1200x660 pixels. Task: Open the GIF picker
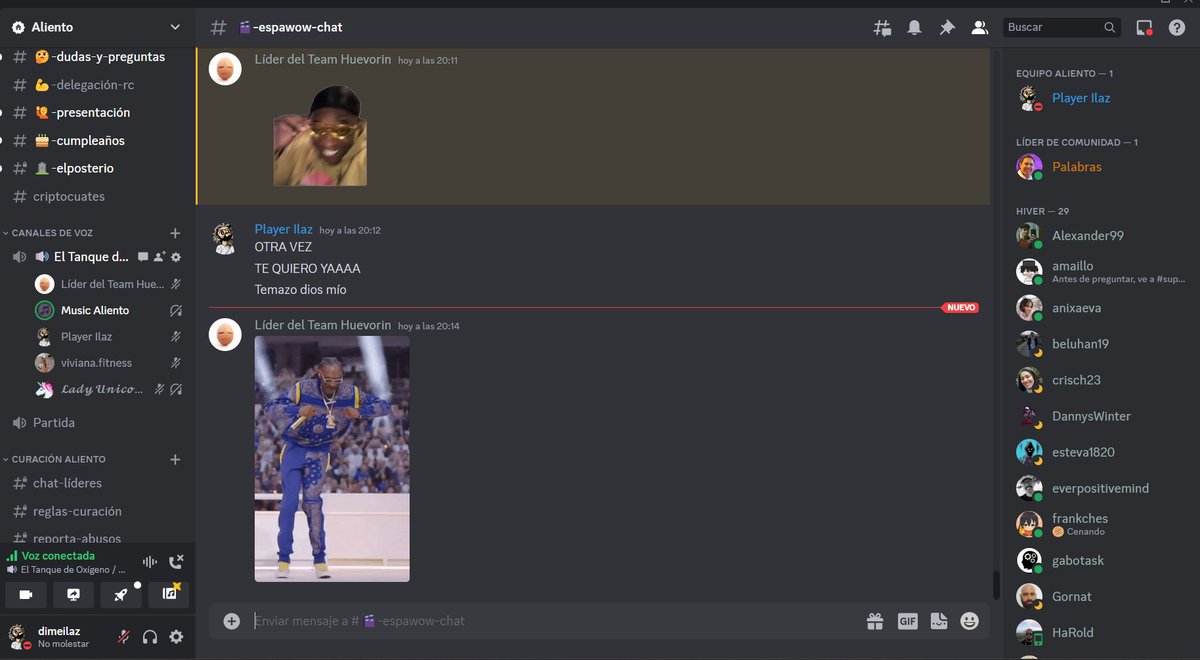point(907,621)
